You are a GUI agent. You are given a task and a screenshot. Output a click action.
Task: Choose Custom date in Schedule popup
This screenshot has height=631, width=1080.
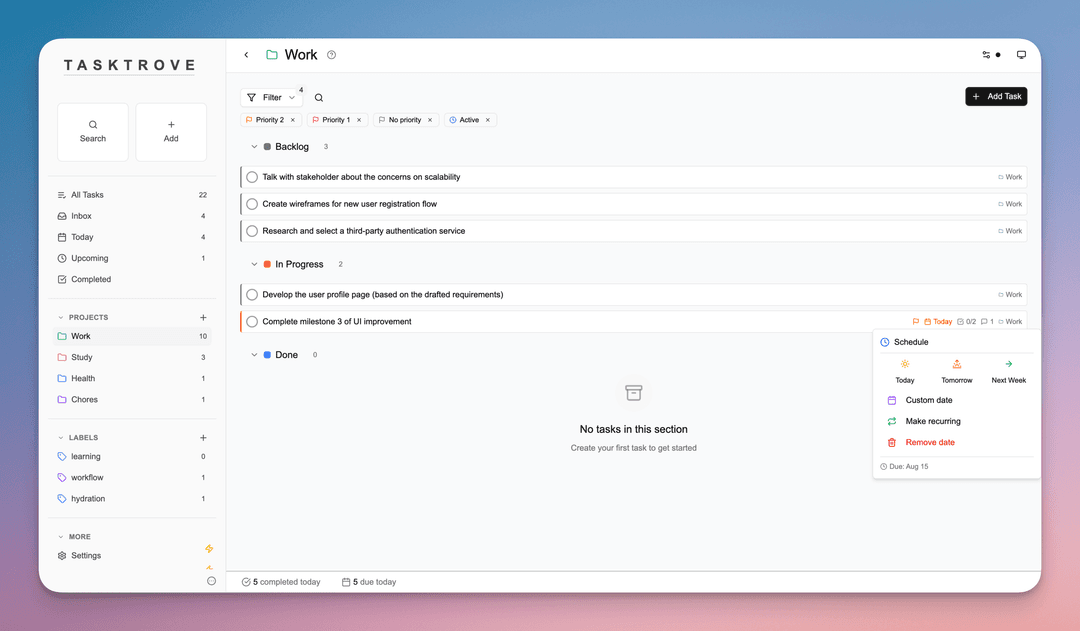(957, 400)
